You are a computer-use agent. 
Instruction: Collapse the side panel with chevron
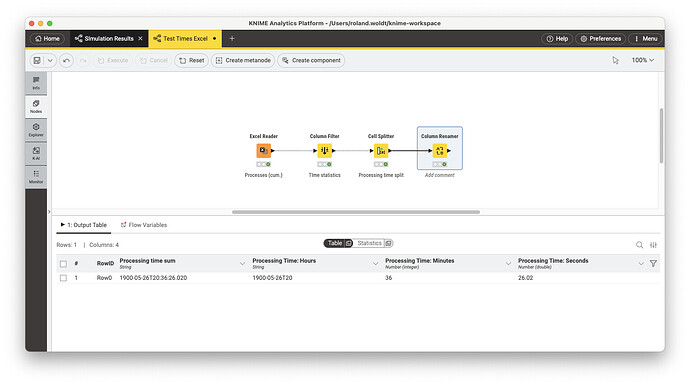point(49,212)
